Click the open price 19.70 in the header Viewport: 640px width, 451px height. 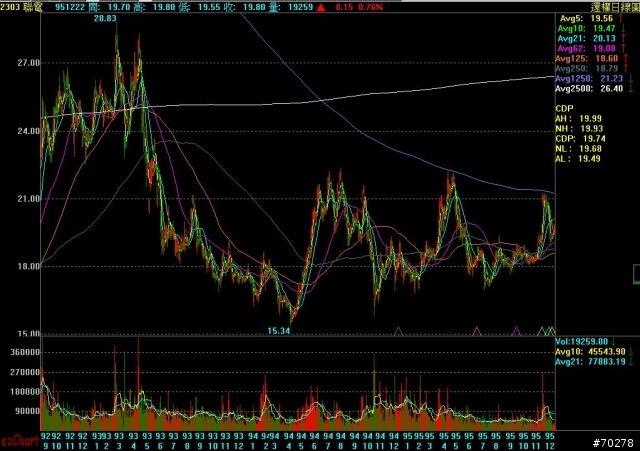point(119,7)
